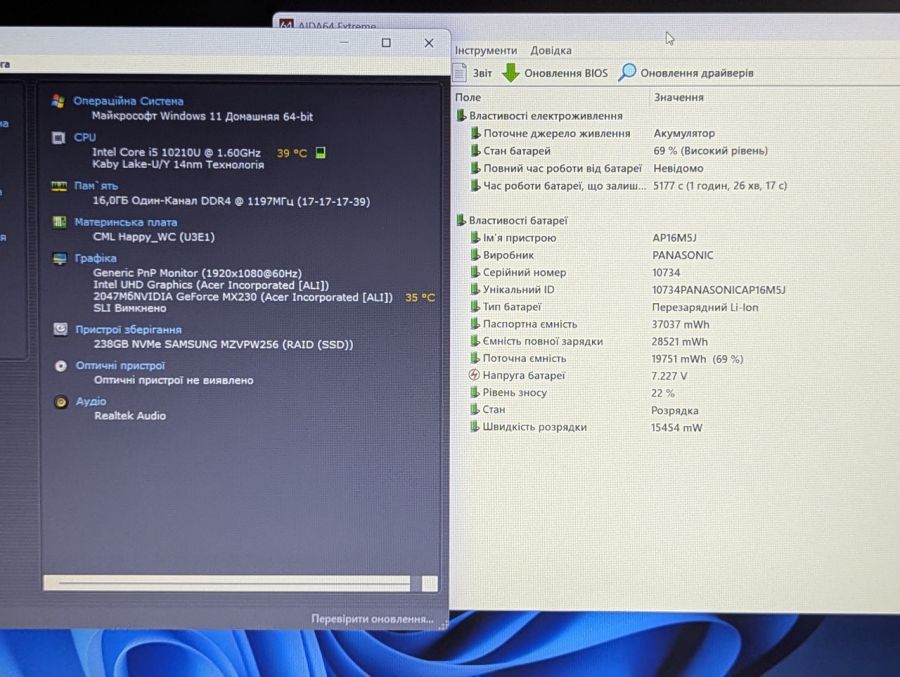
Task: Click the magnifier driver update icon
Action: (627, 72)
